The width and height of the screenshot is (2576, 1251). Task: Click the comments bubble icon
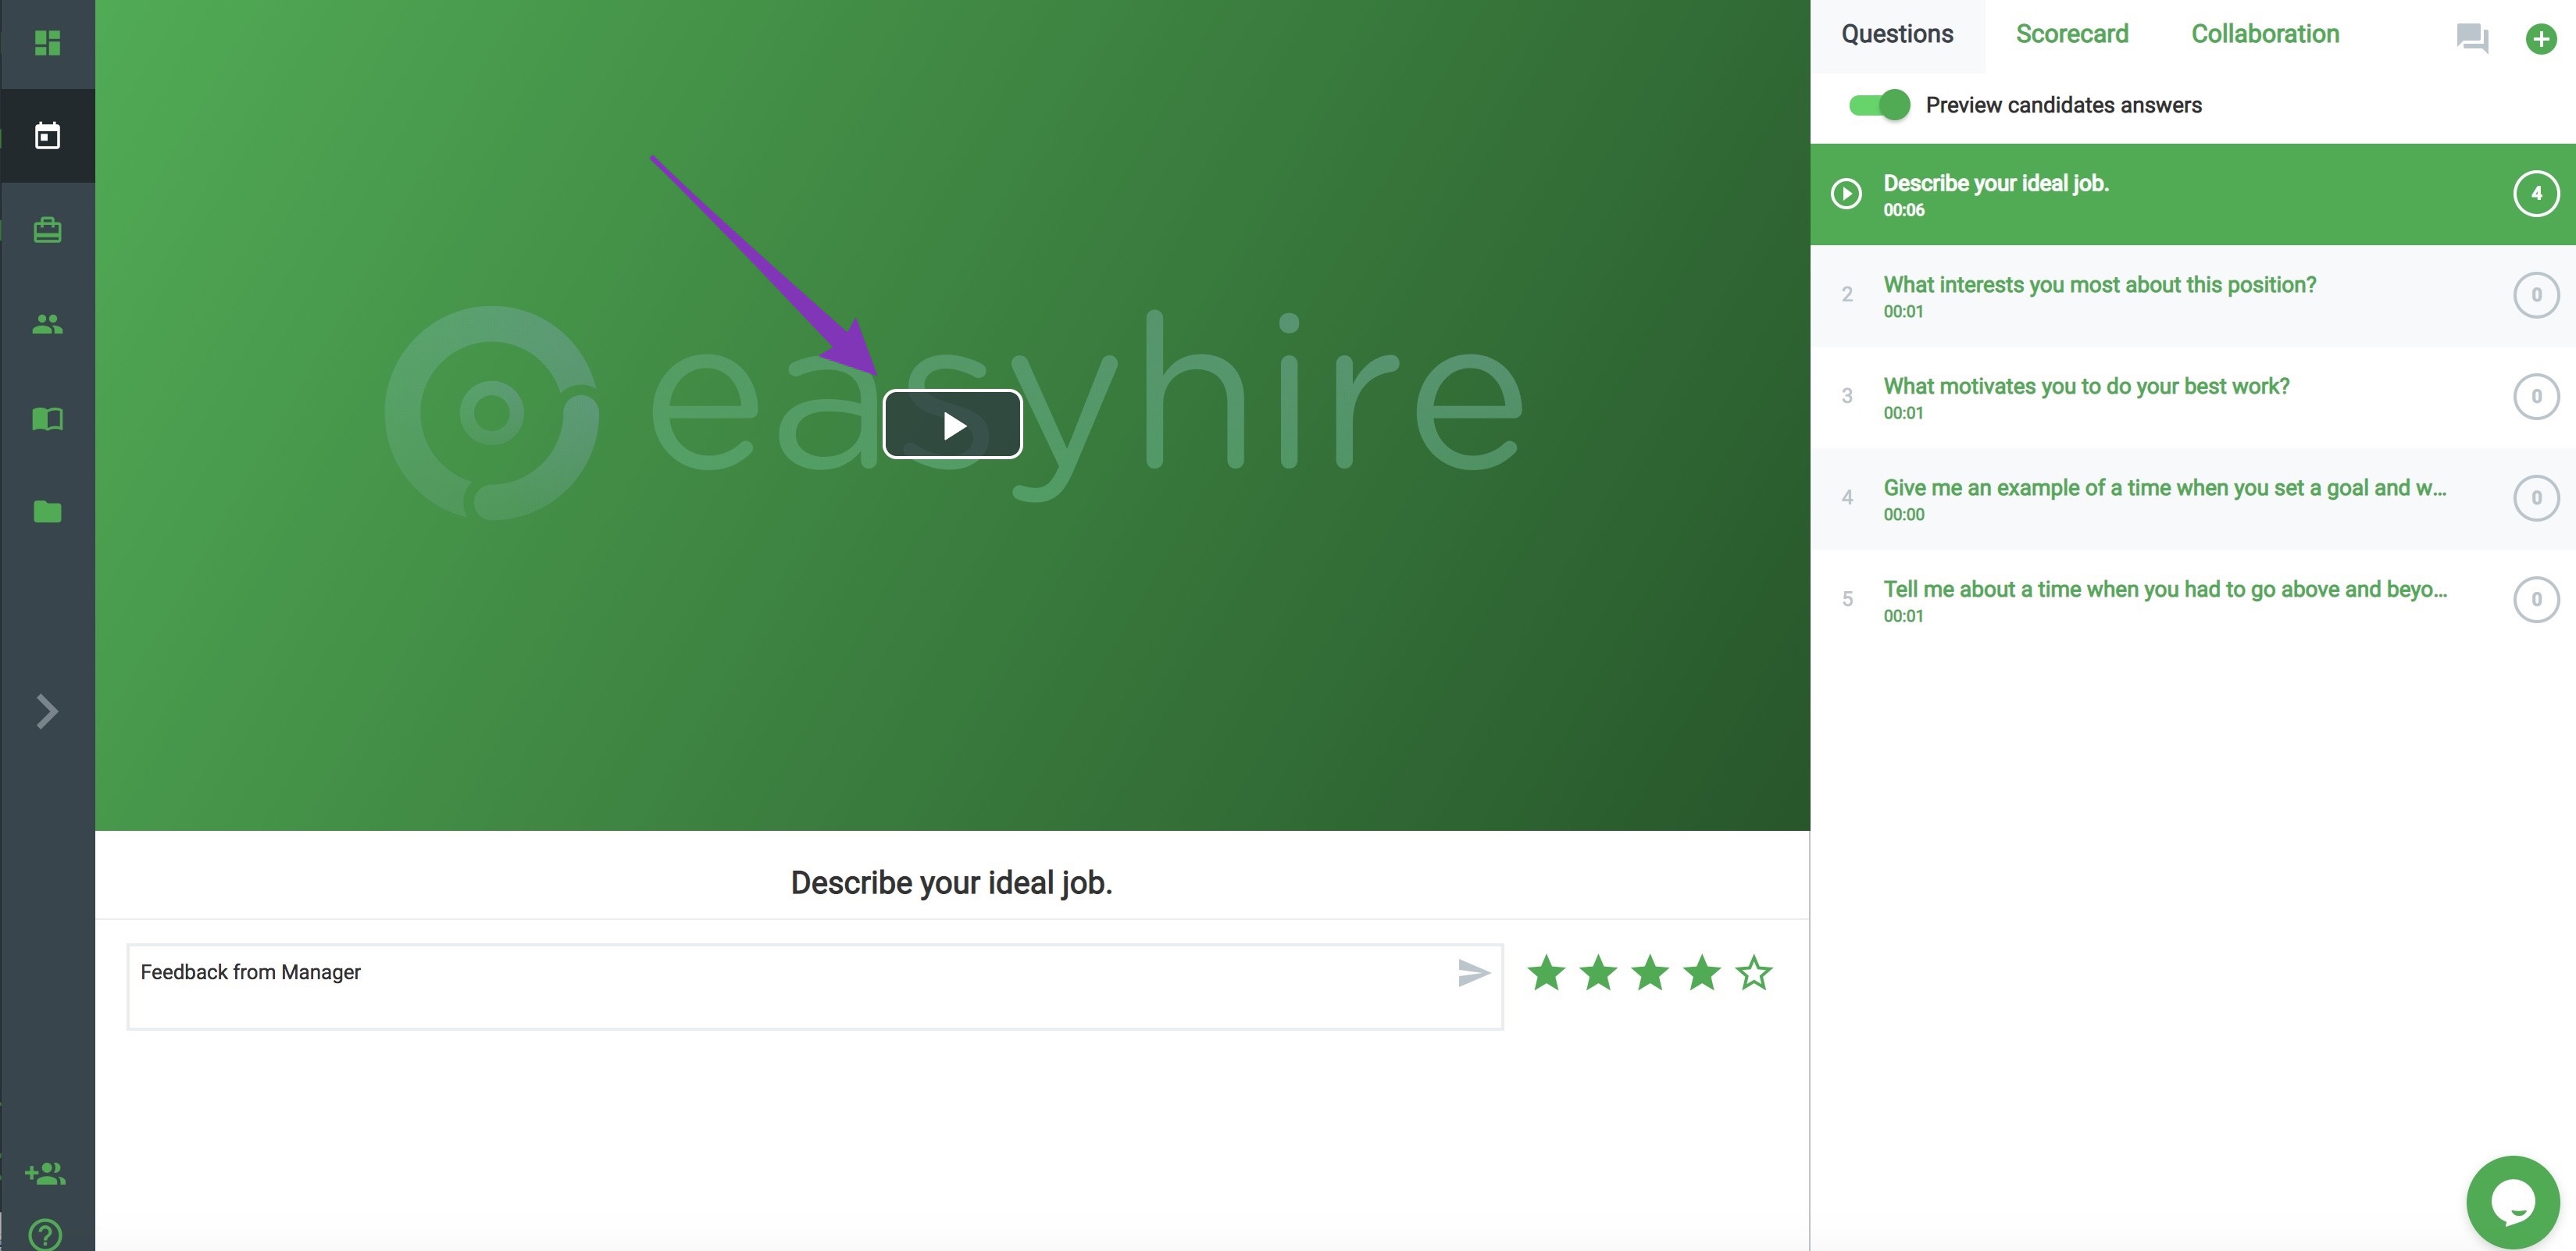tap(2472, 39)
